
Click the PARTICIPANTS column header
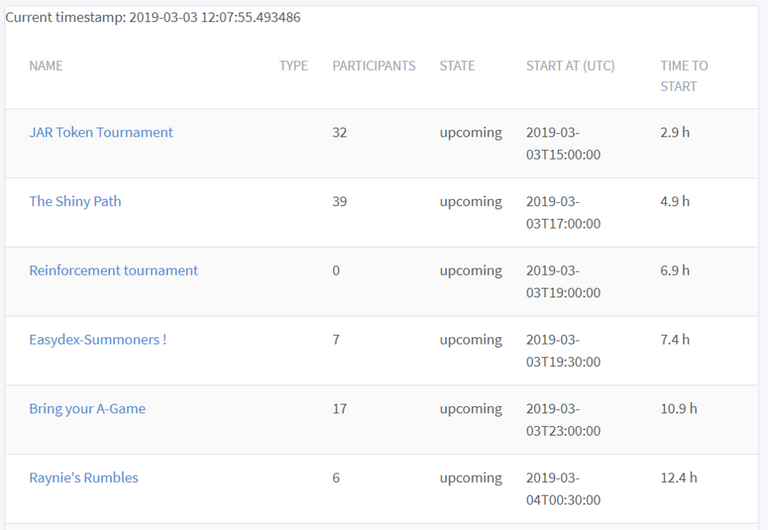[x=373, y=66]
